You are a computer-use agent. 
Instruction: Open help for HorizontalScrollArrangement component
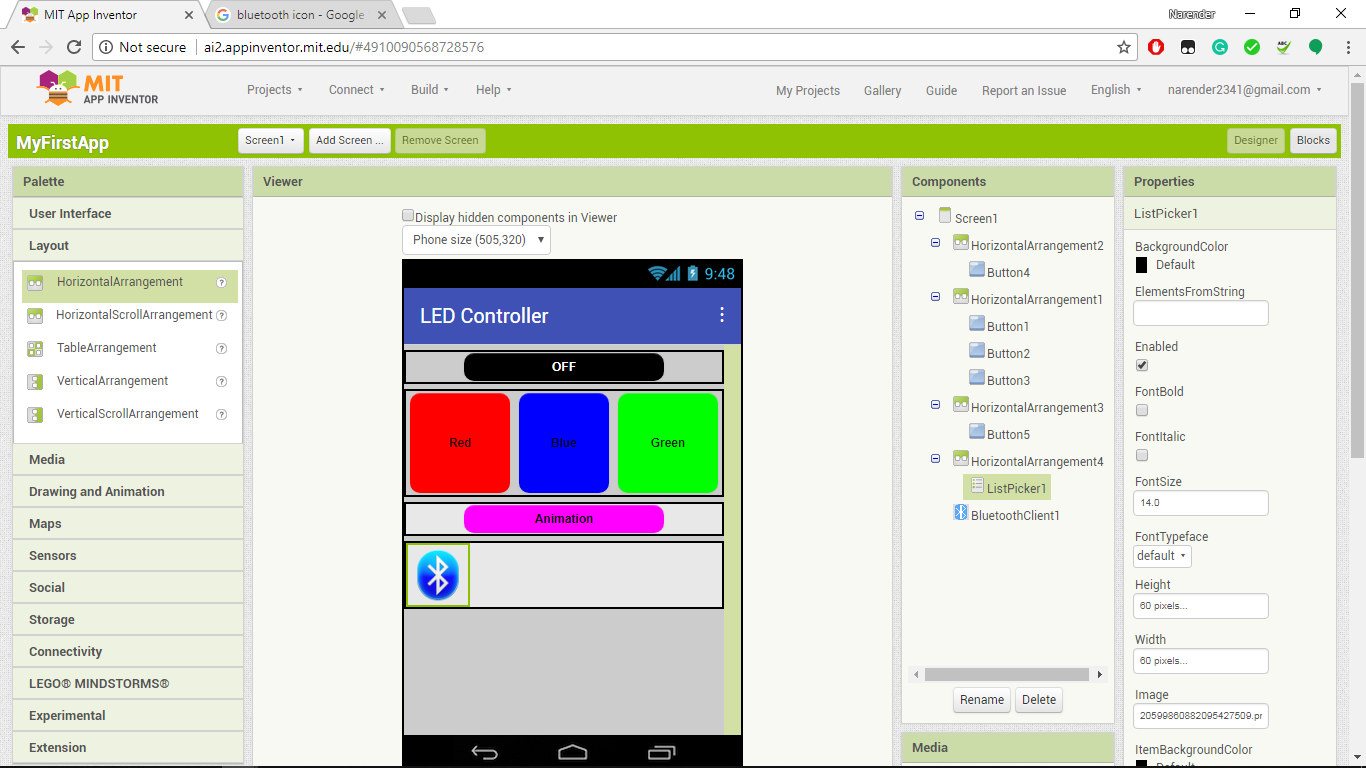point(222,316)
